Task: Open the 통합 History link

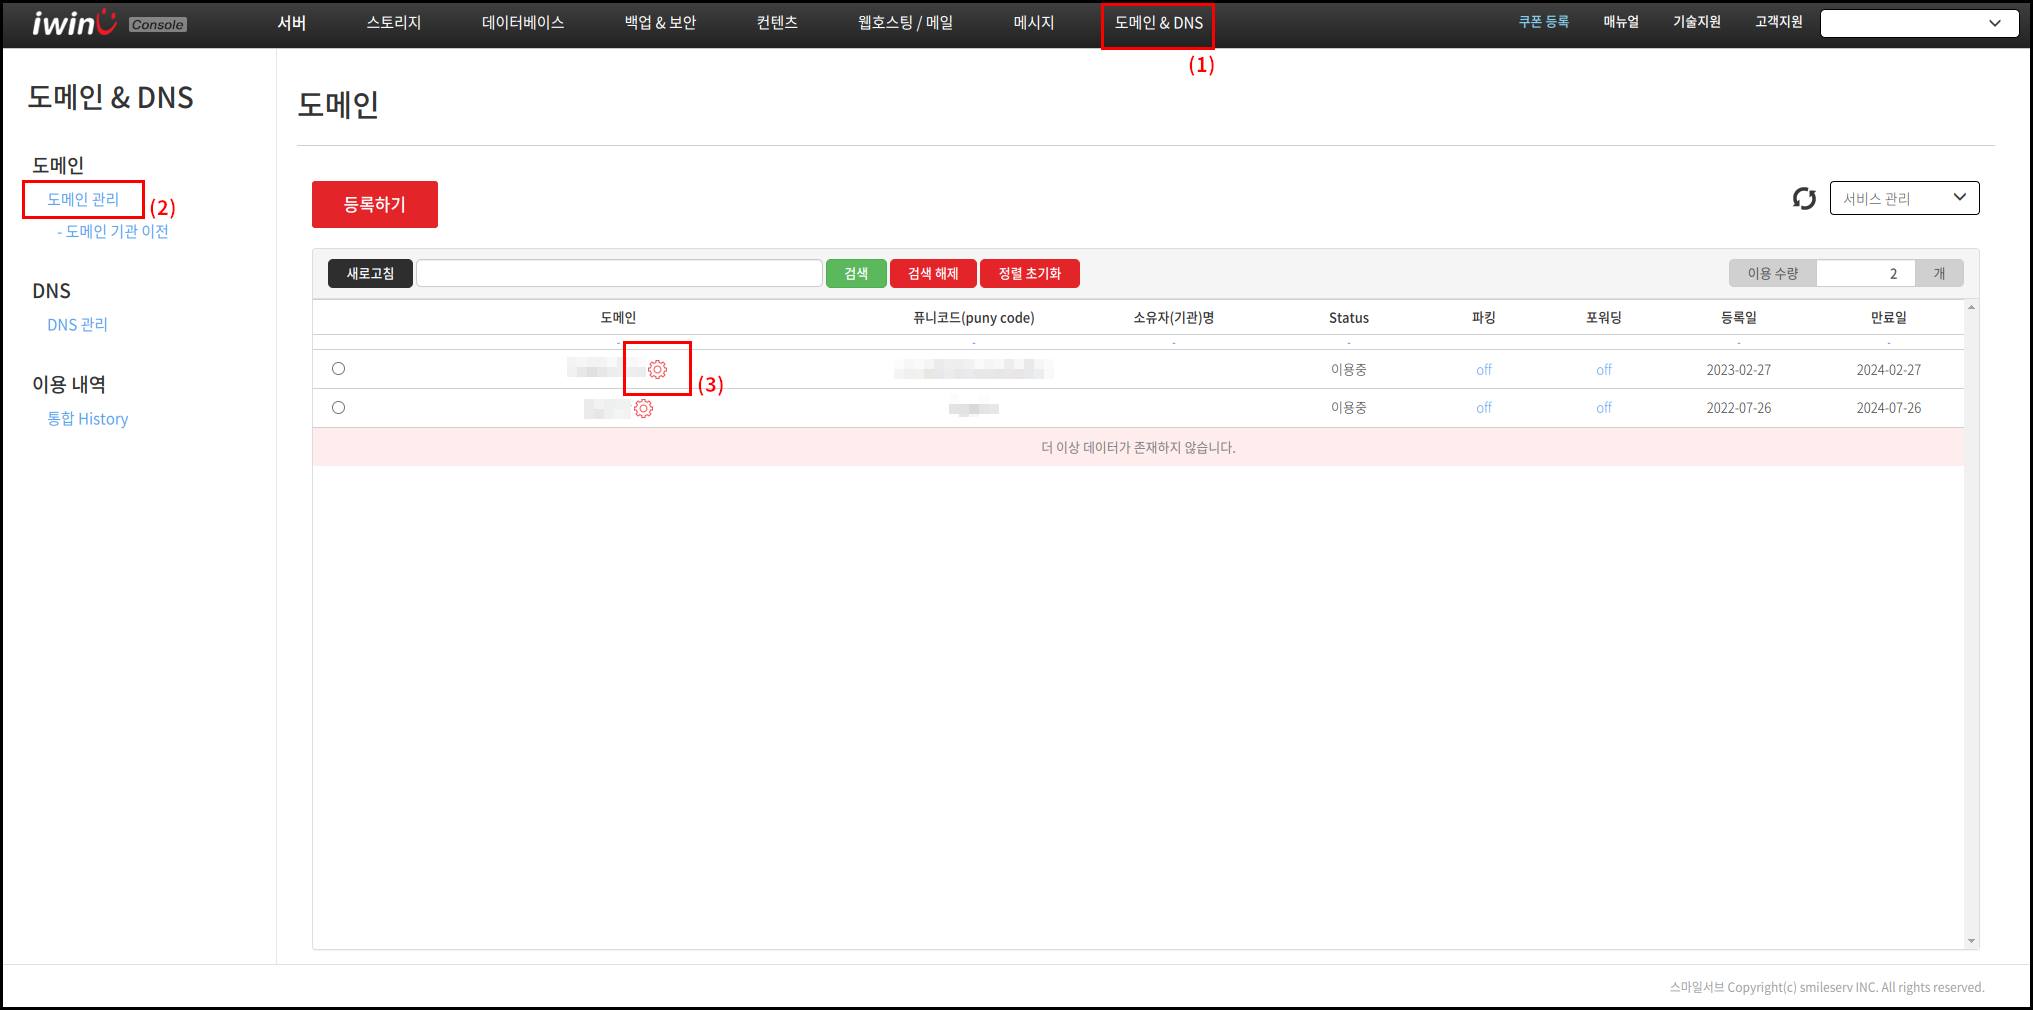Action: pyautogui.click(x=88, y=419)
